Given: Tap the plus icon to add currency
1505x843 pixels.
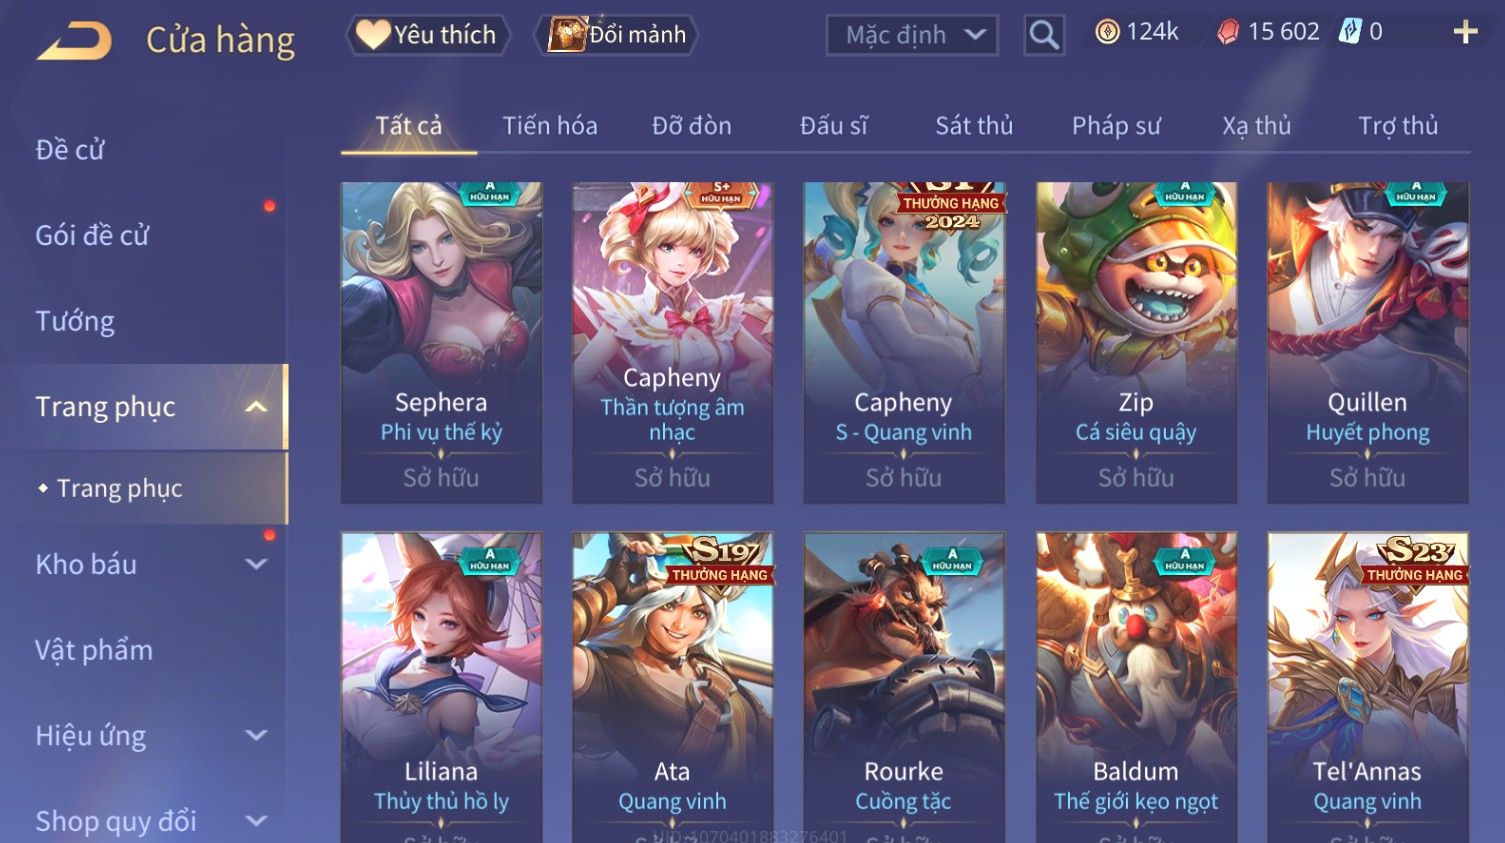Looking at the screenshot, I should [1465, 32].
